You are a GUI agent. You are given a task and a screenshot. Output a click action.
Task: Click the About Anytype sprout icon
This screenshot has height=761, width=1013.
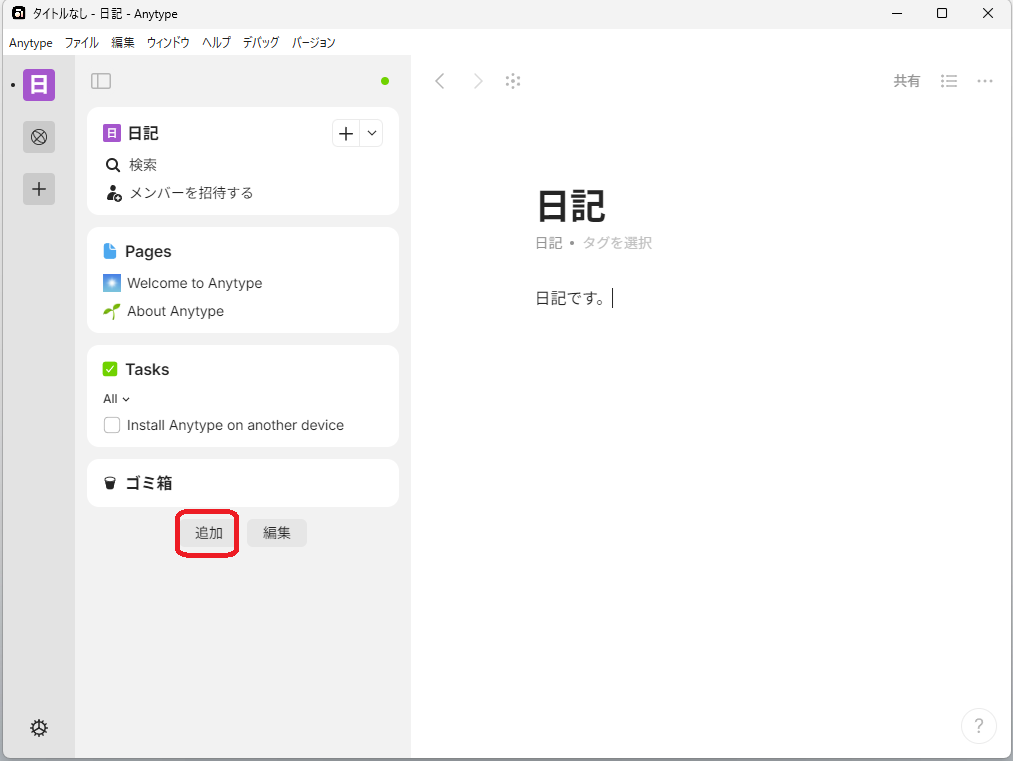tap(112, 311)
